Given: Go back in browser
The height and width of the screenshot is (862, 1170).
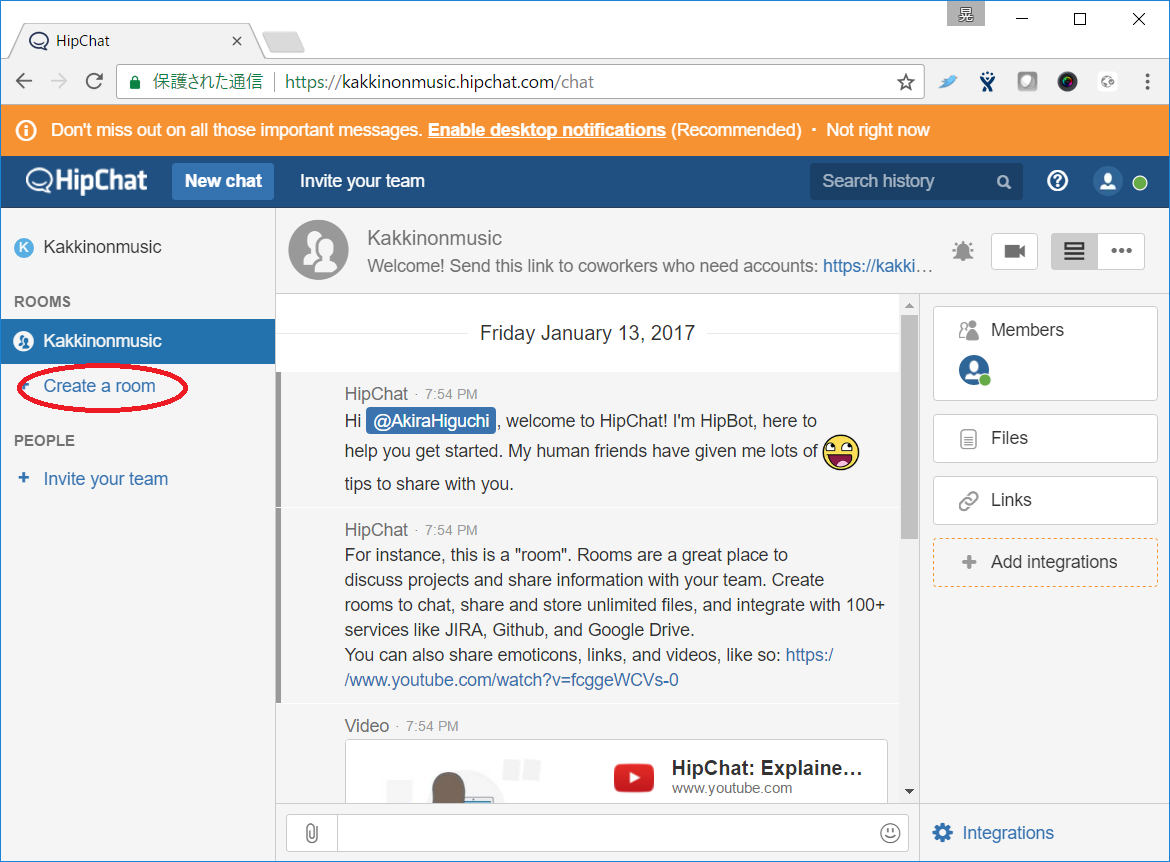Looking at the screenshot, I should click(24, 81).
